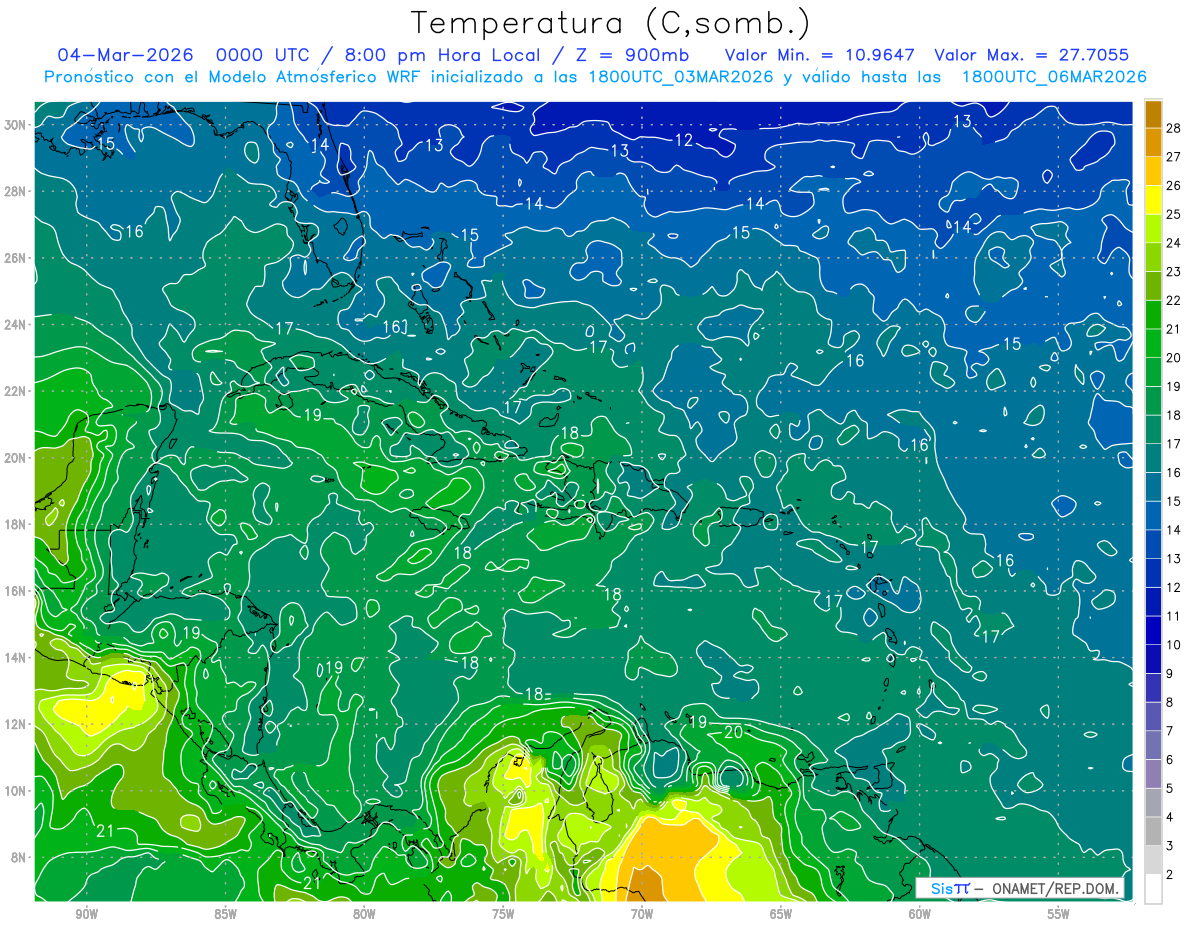Select the valid-until time '1800UTC_06MAR2026'
Viewport: 1200px width, 927px height.
pos(1054,77)
